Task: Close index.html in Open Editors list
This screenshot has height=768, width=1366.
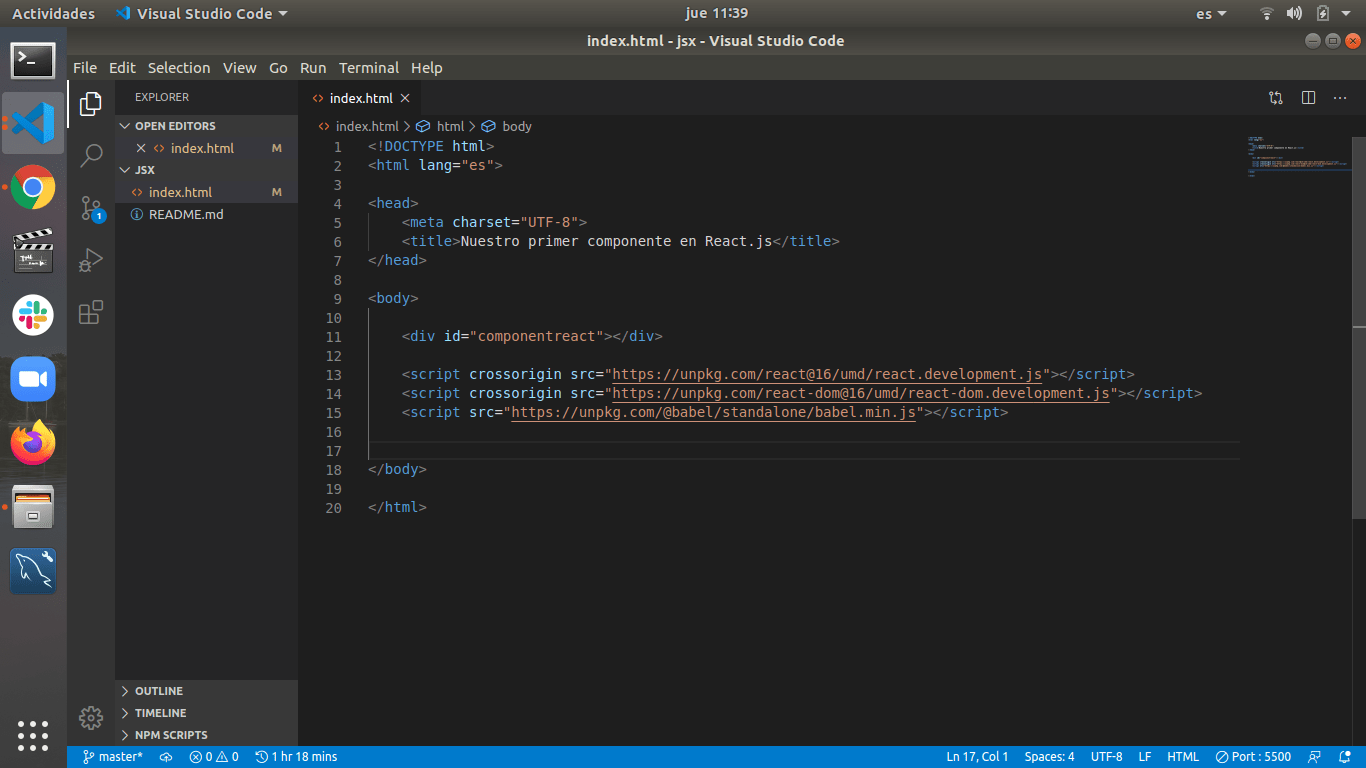Action: [x=141, y=148]
